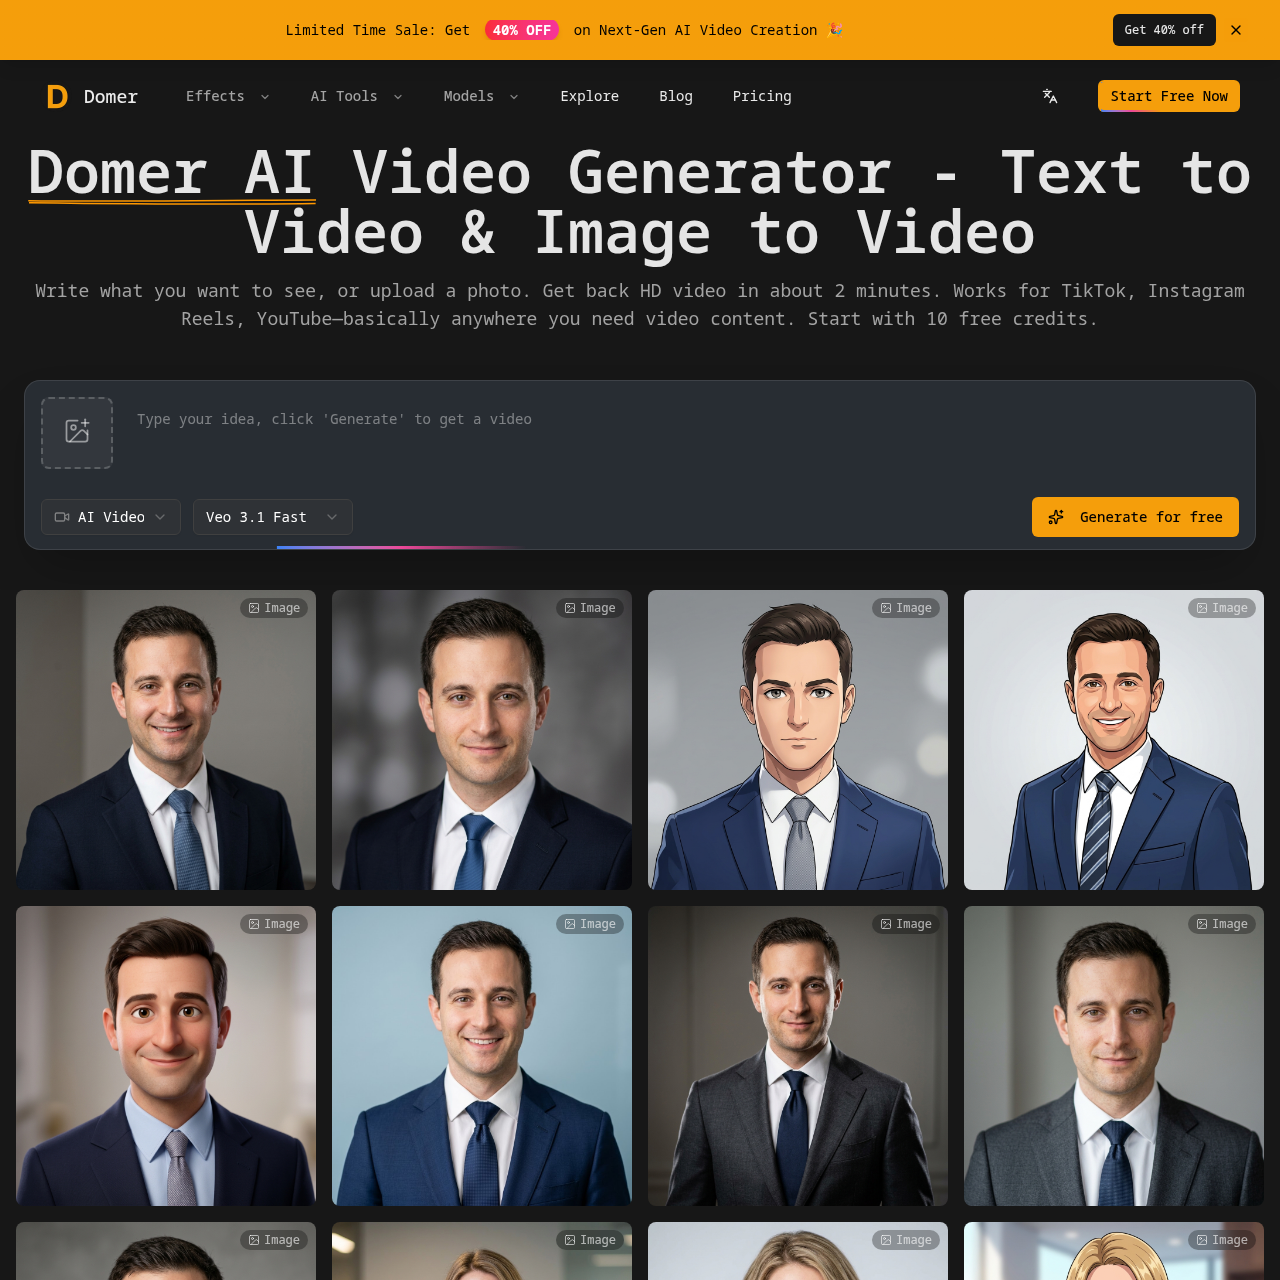Click the image upload icon box
The image size is (1280, 1280).
tap(77, 432)
